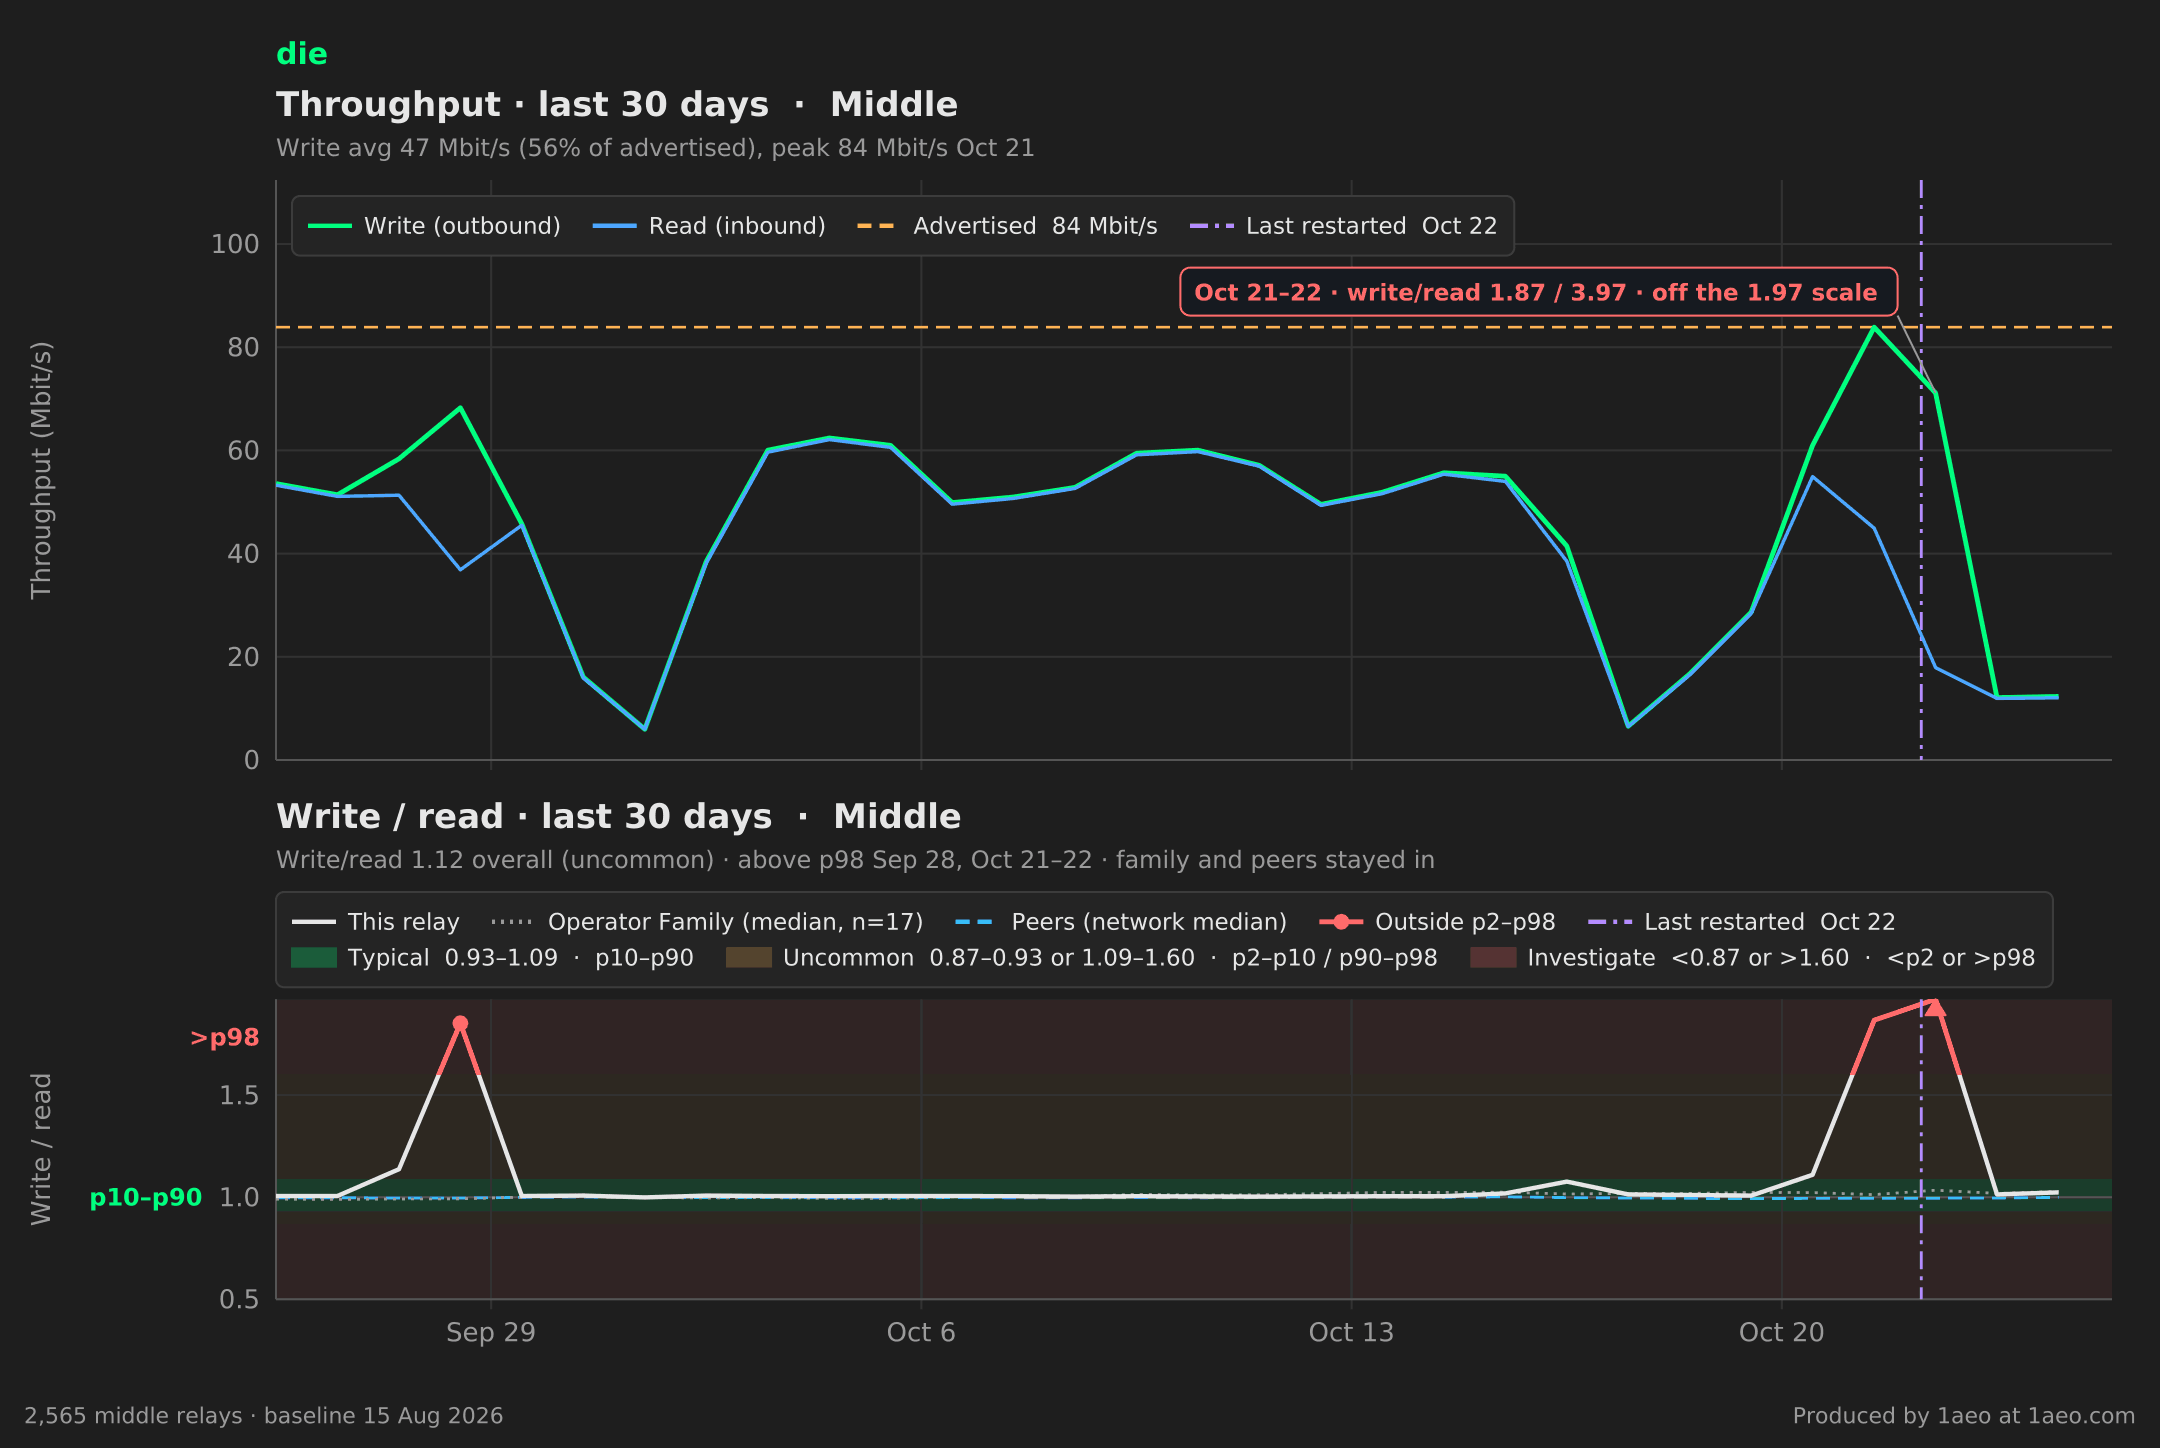The height and width of the screenshot is (1448, 2160).
Task: Click Last restarted Oct 22 in throughput legend
Action: tap(1343, 226)
